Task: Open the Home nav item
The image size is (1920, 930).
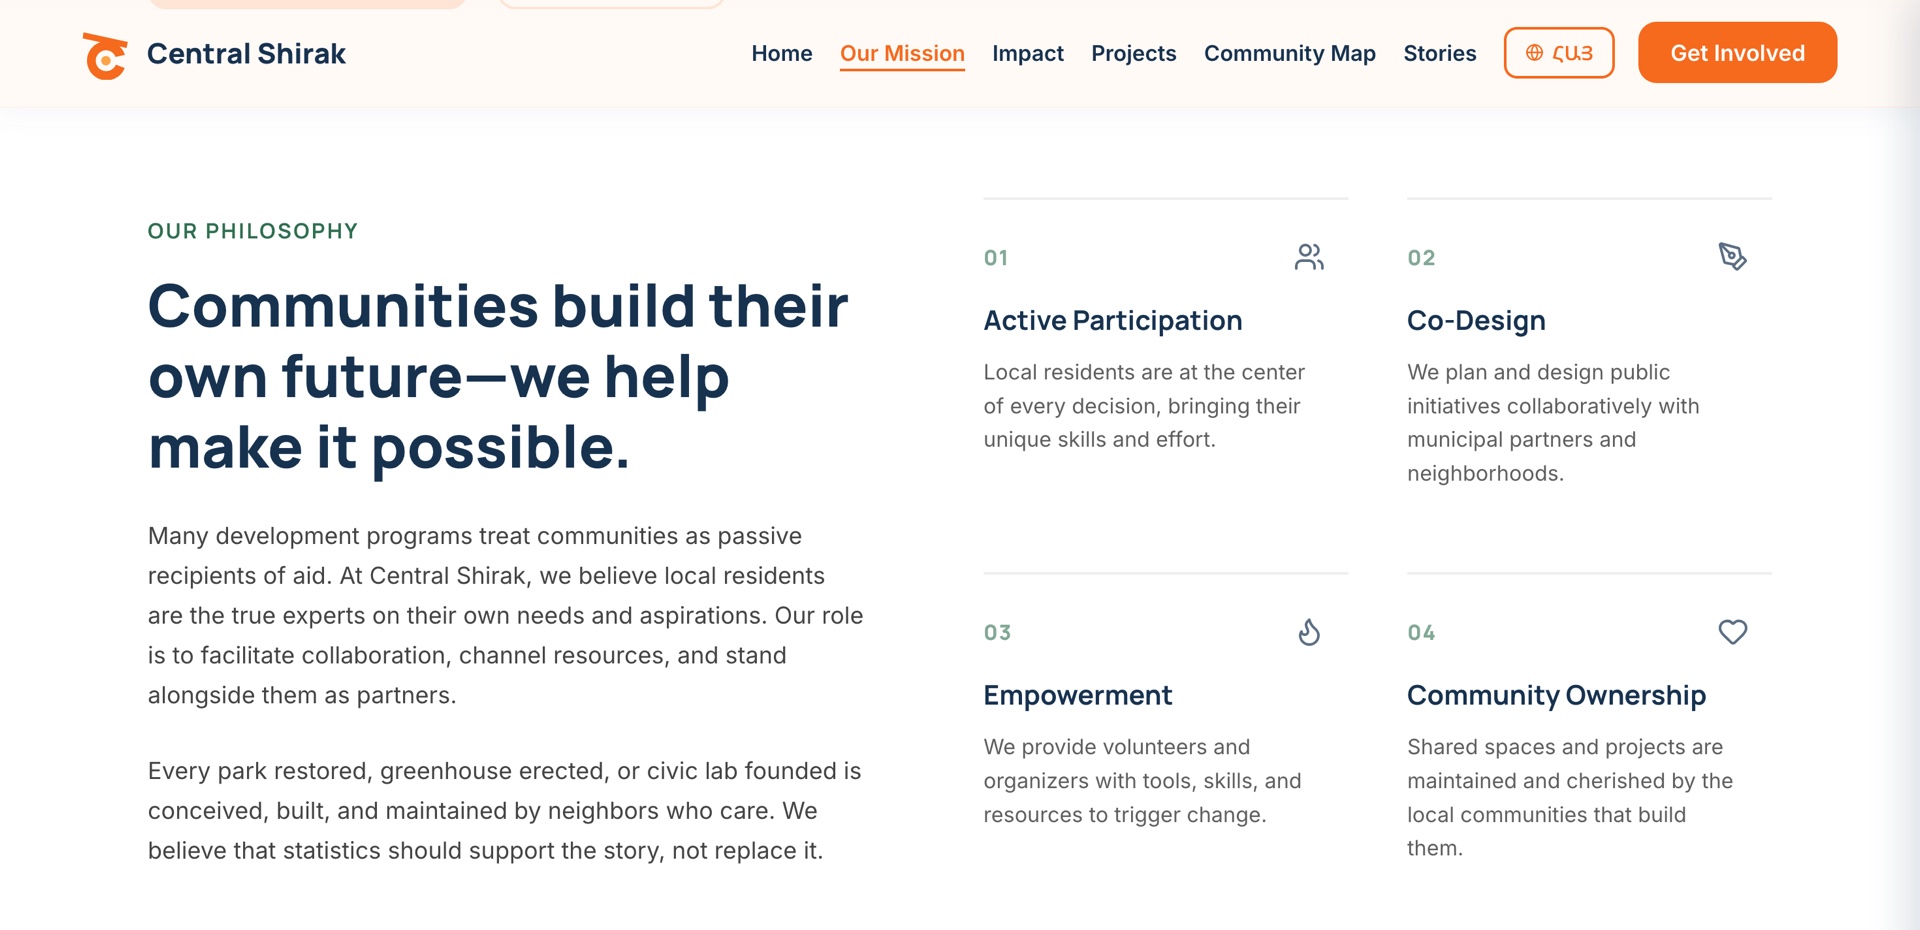Action: click(782, 53)
